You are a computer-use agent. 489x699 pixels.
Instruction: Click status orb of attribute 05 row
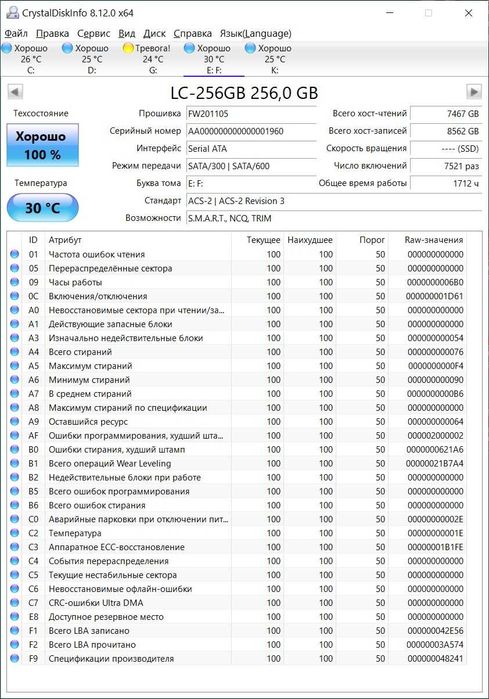(15, 268)
